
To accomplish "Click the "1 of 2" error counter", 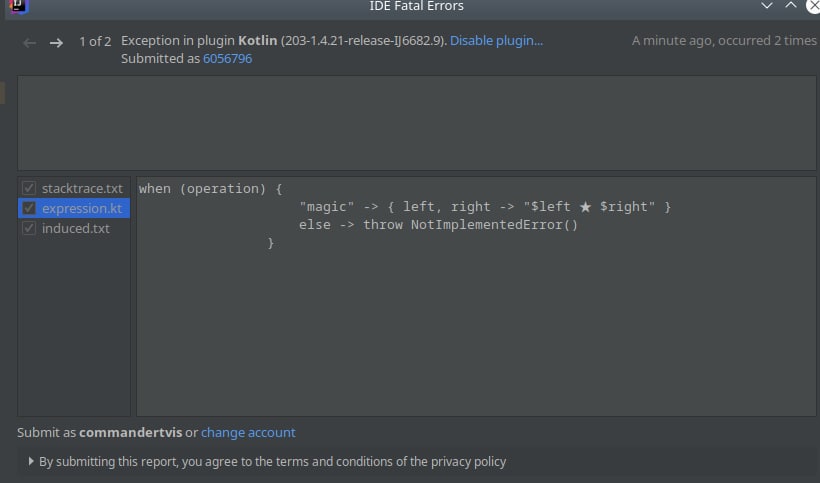I will tap(95, 42).
